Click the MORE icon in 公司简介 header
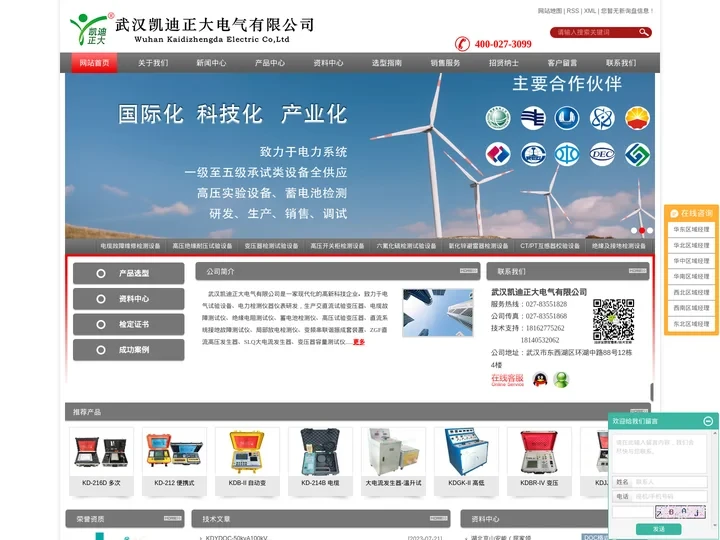The image size is (720, 540). [468, 271]
